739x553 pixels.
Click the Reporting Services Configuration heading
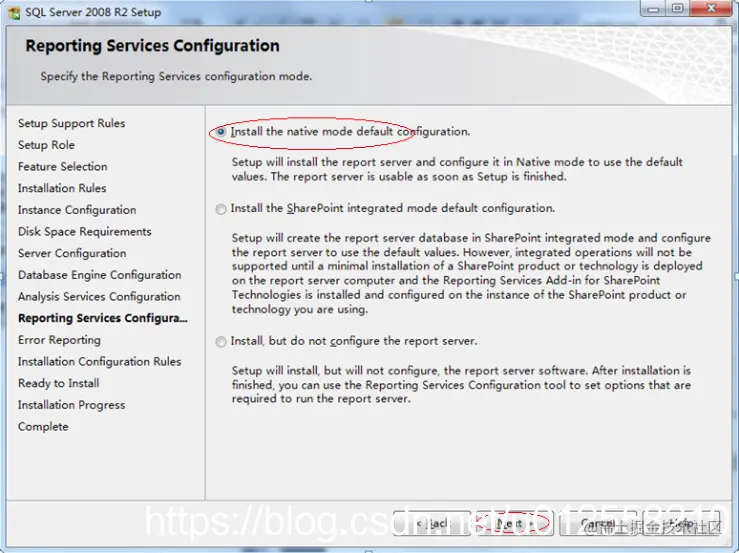point(152,46)
